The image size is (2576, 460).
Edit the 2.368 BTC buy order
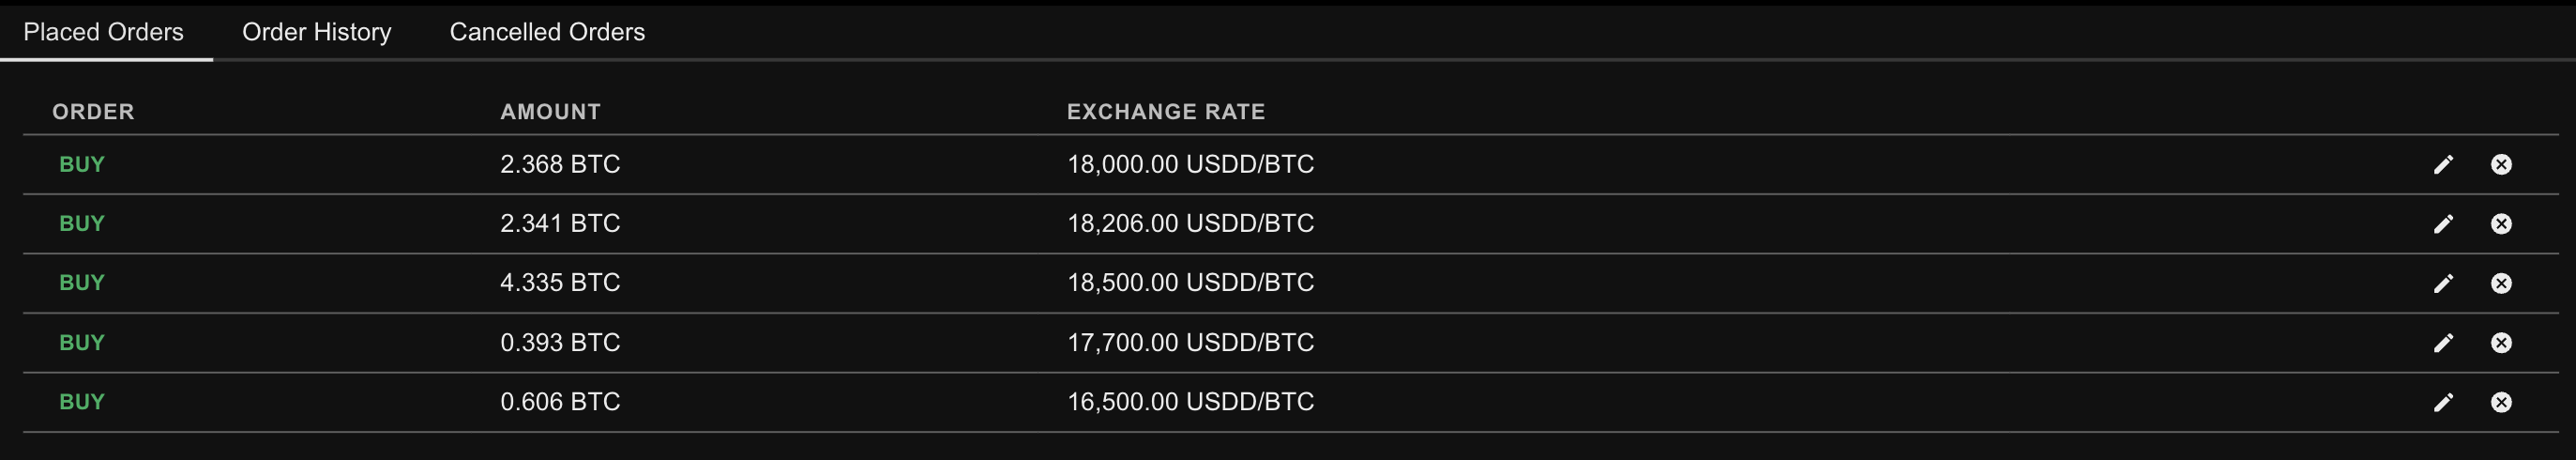pyautogui.click(x=2443, y=165)
